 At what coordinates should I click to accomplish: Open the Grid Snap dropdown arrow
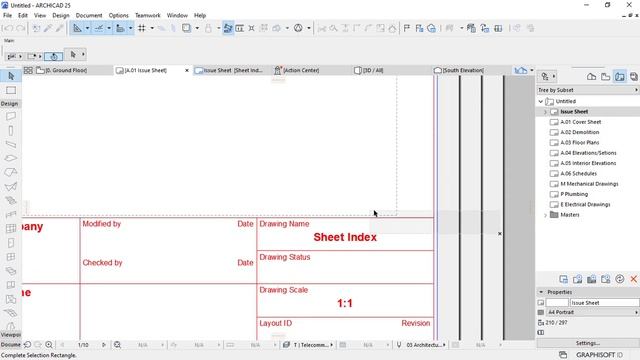click(152, 28)
